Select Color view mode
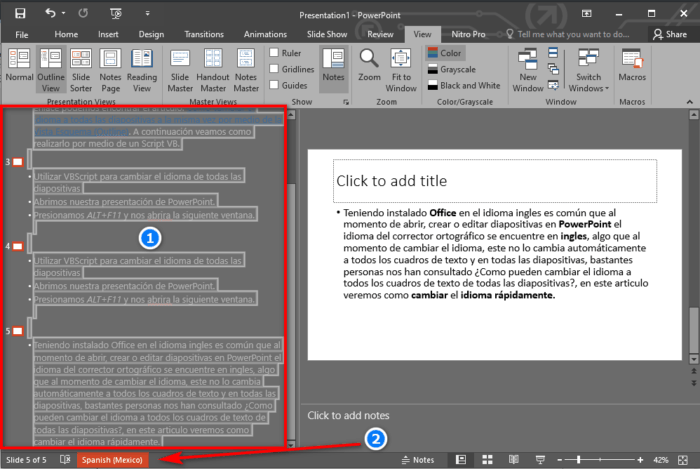700x469 pixels. 444,53
